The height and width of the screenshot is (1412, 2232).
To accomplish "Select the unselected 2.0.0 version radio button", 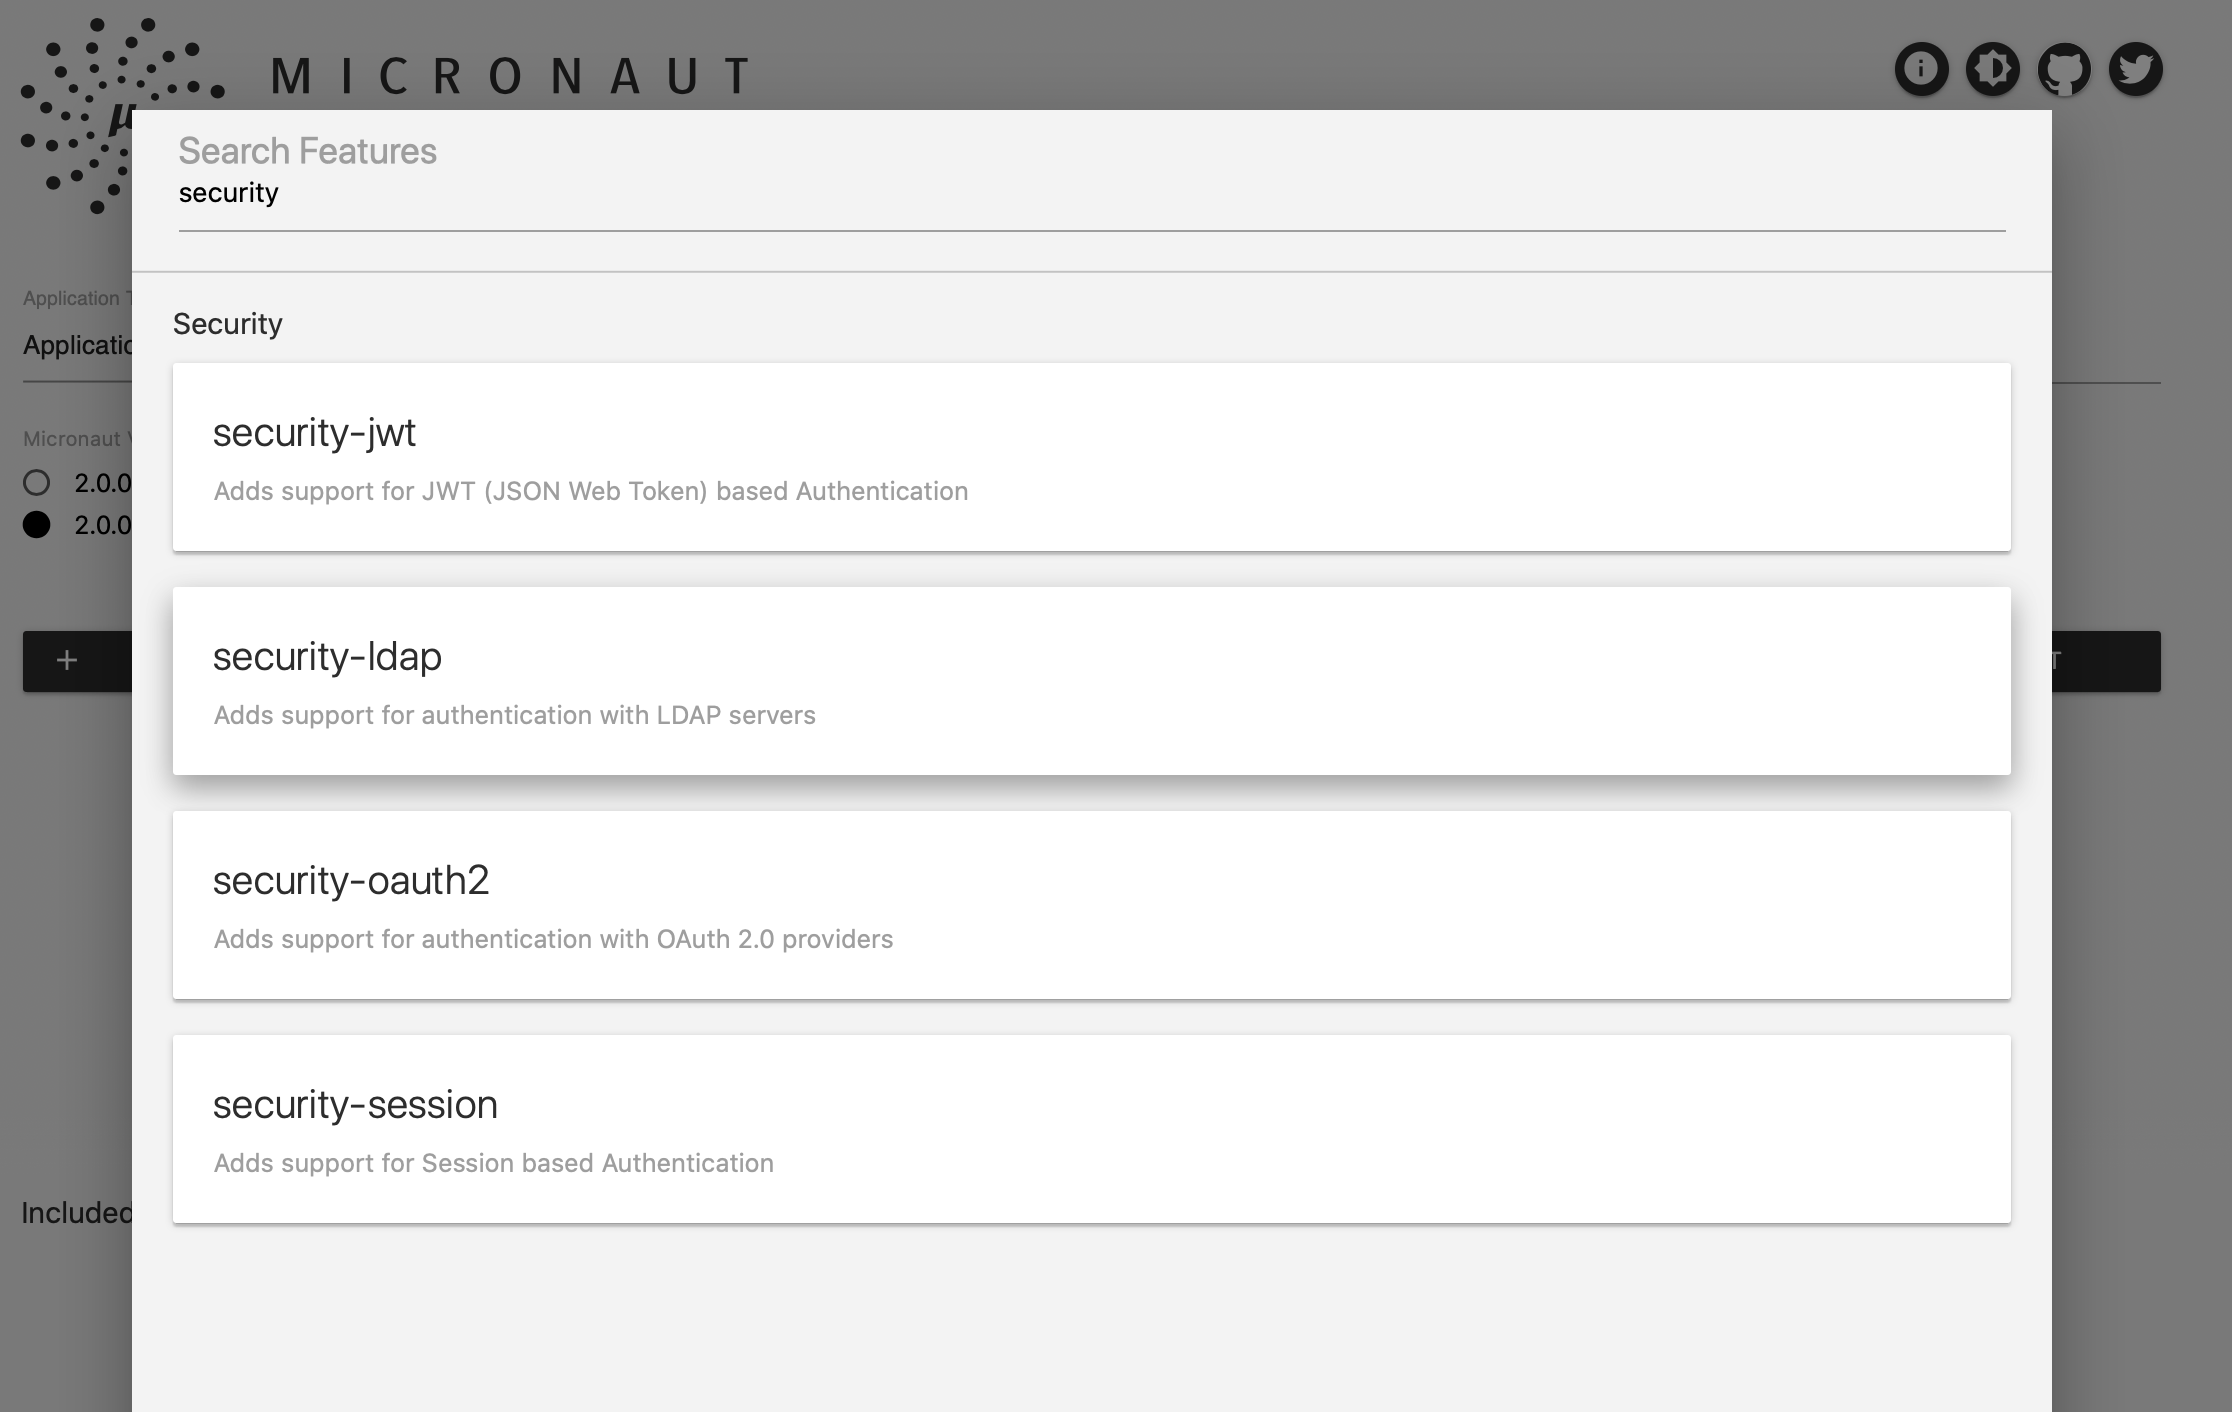I will pyautogui.click(x=38, y=482).
